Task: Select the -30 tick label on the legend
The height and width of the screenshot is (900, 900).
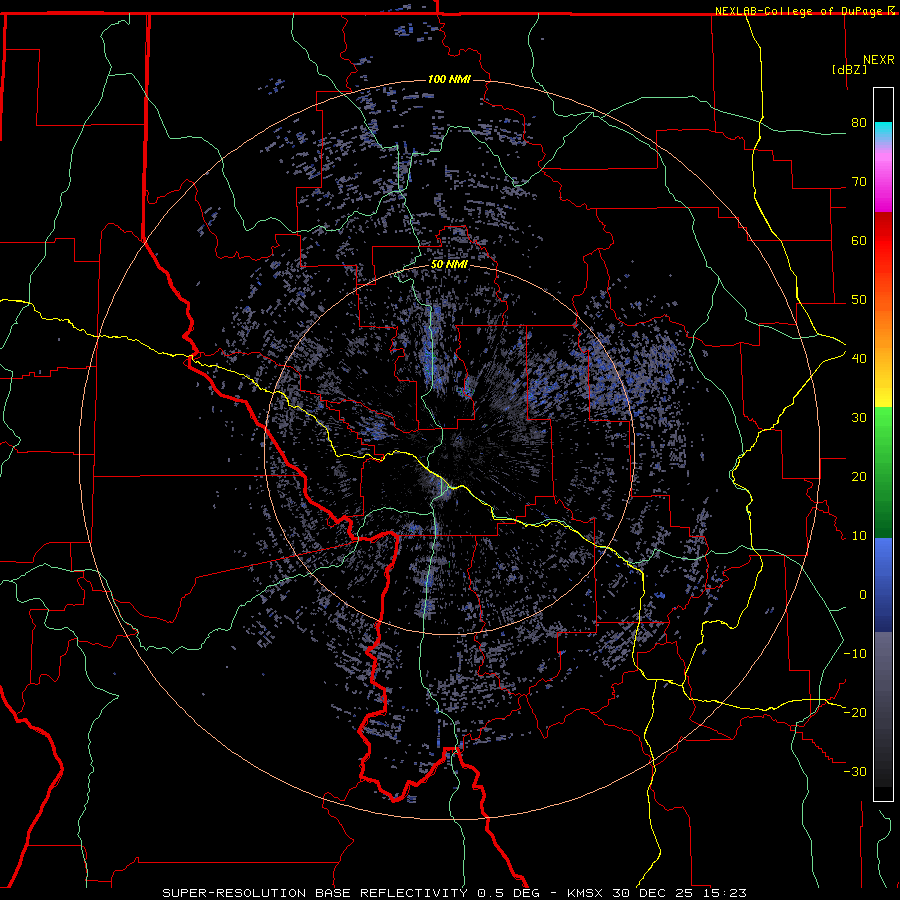Action: (855, 772)
